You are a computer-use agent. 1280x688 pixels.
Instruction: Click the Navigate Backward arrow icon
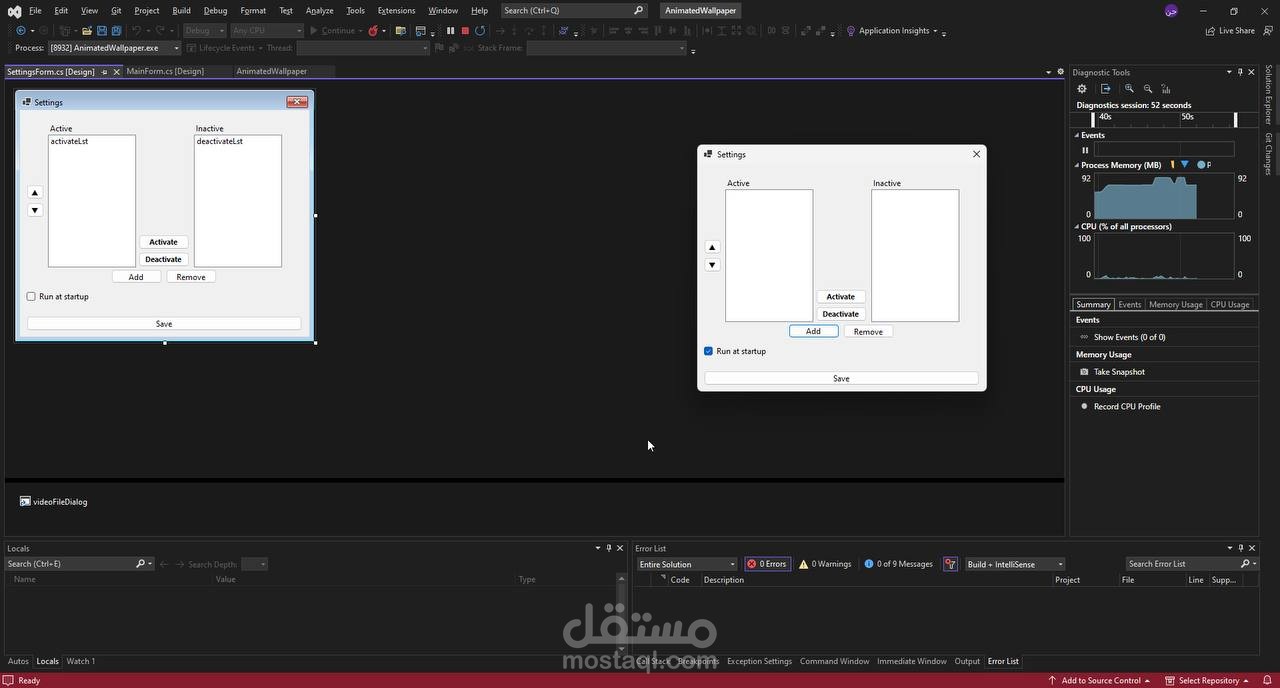pyautogui.click(x=20, y=31)
